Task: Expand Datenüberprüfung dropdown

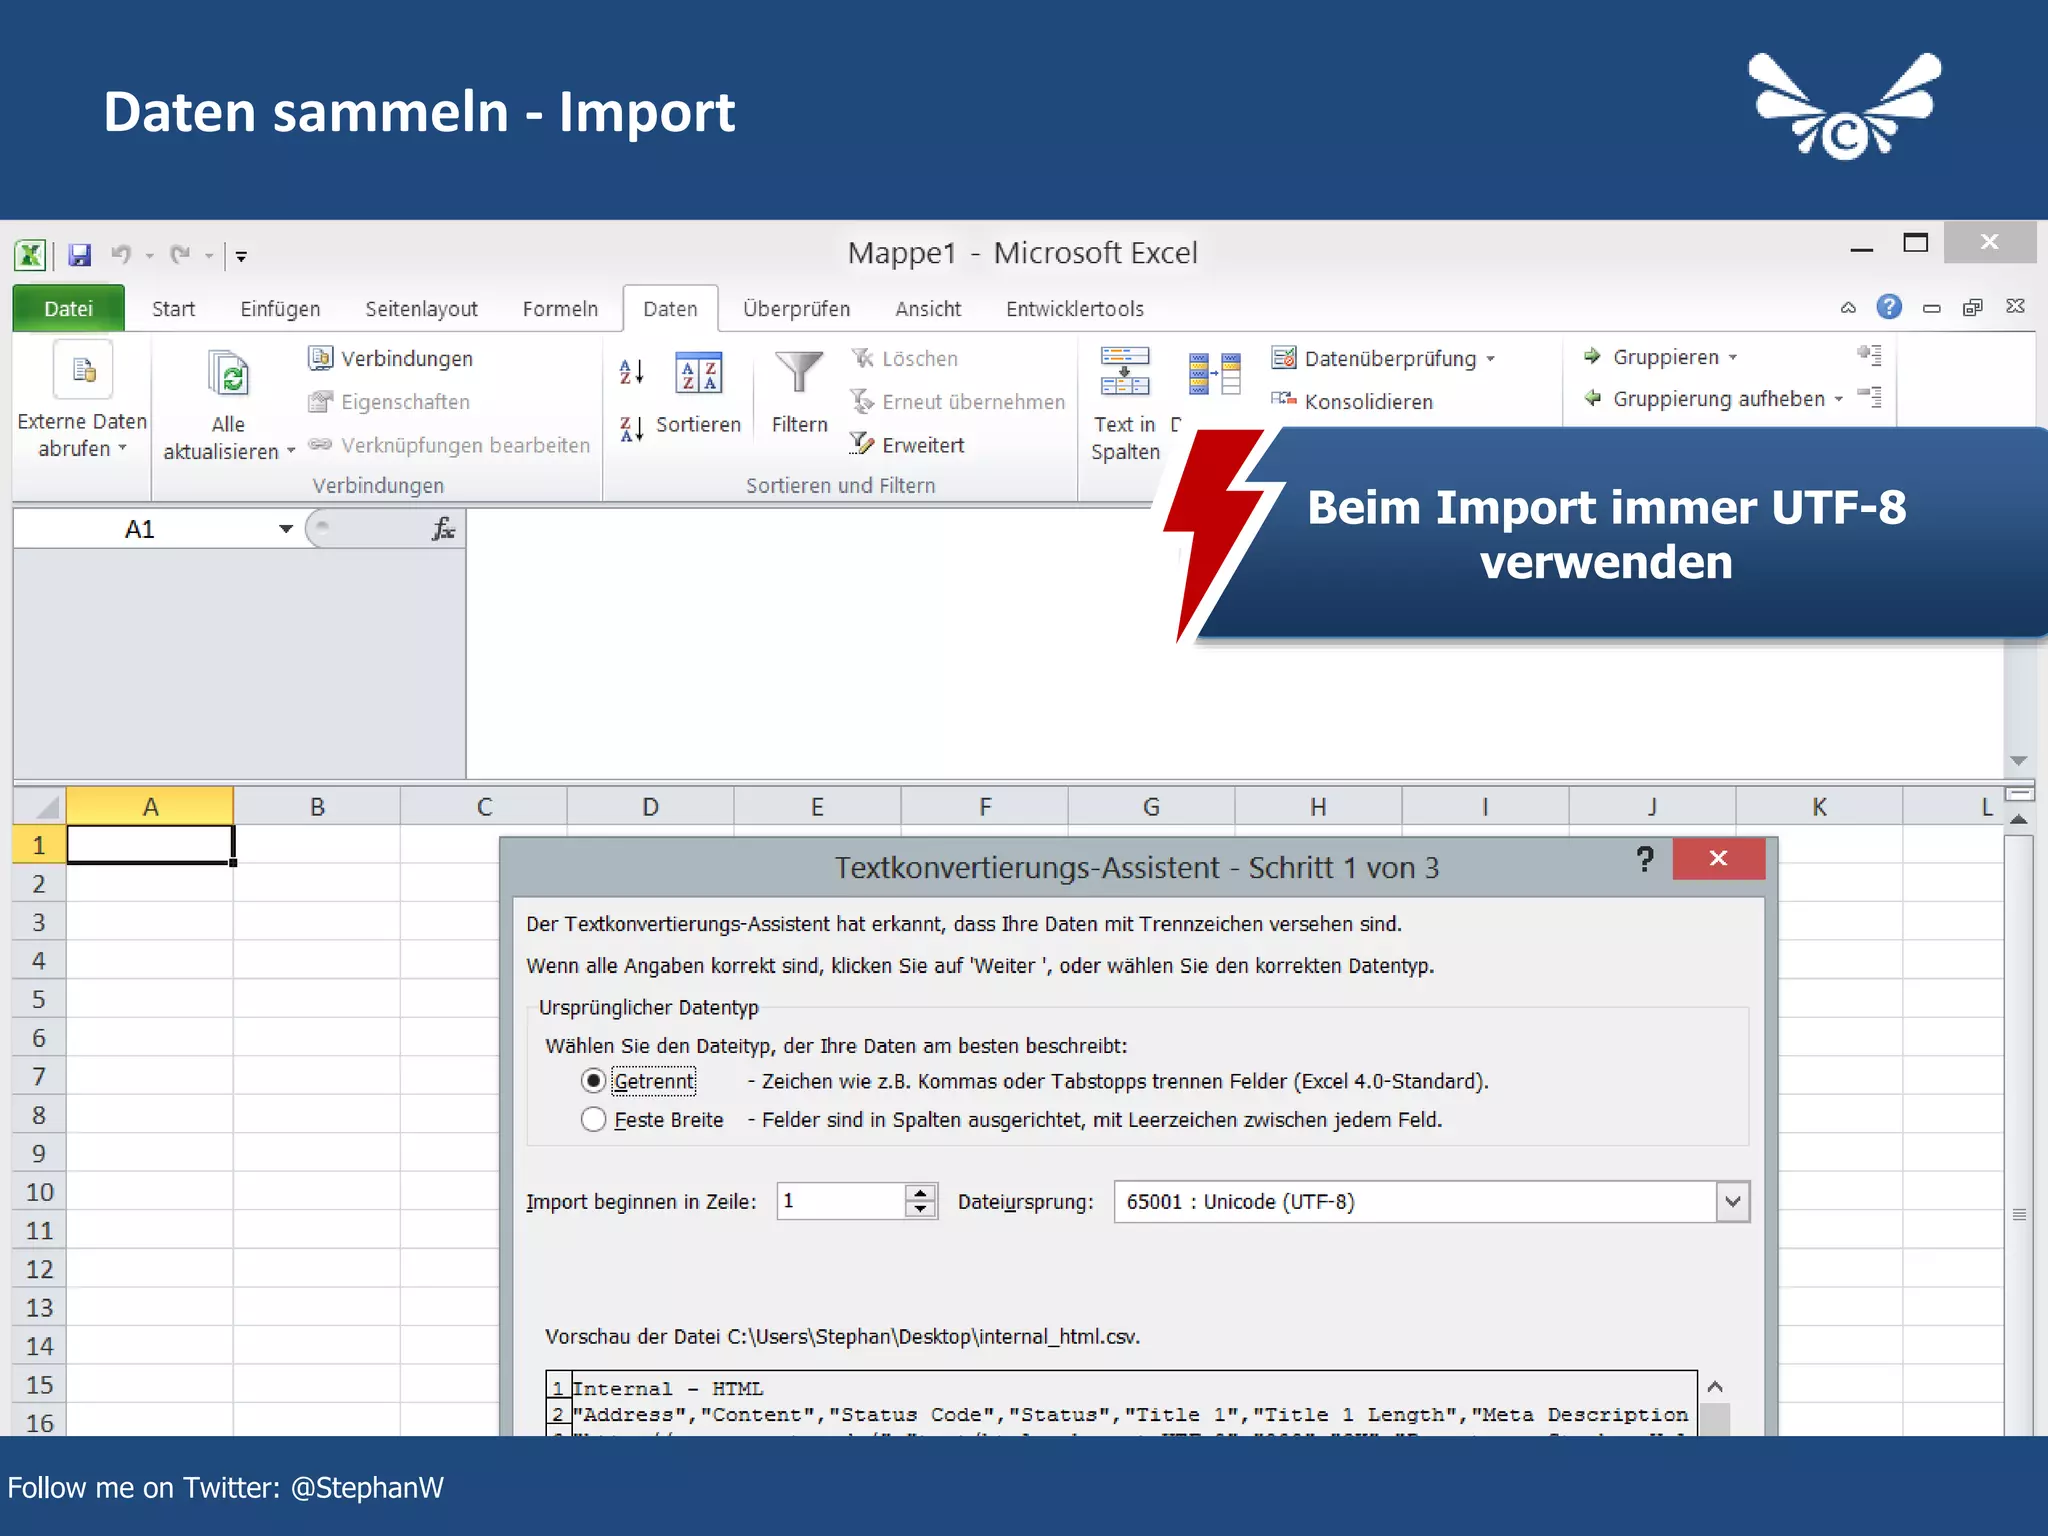Action: tap(1490, 359)
